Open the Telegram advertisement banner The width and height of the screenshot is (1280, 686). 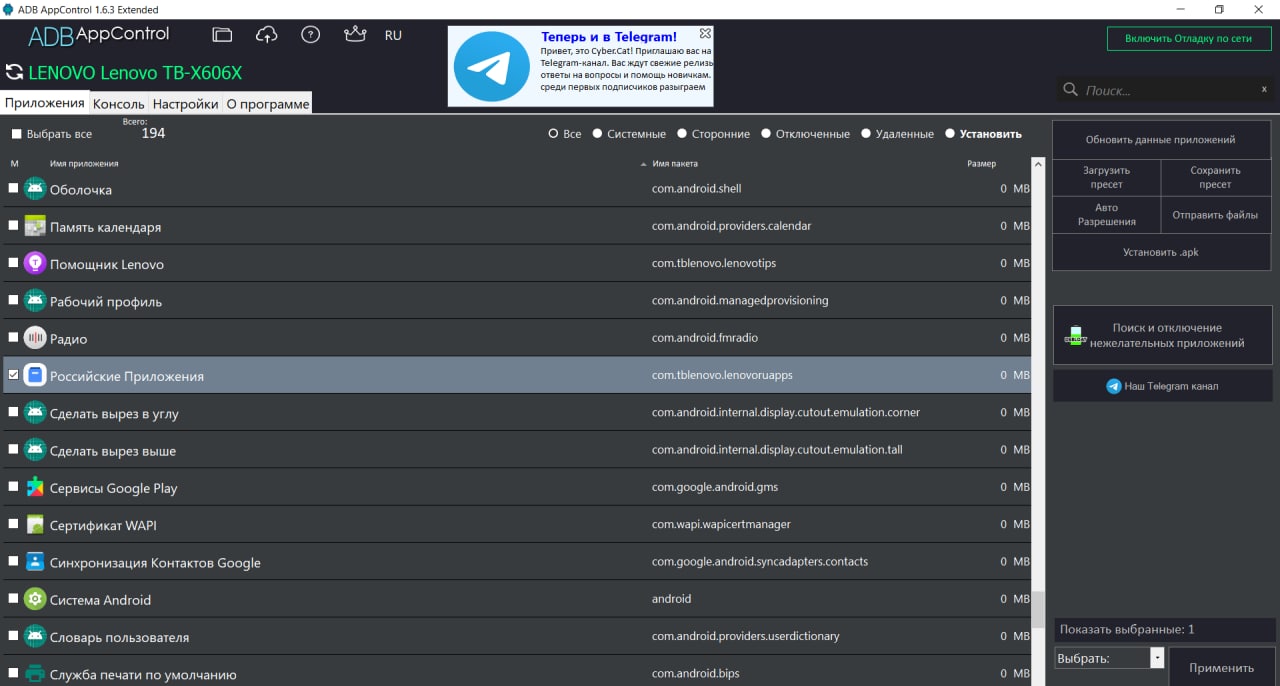point(580,66)
